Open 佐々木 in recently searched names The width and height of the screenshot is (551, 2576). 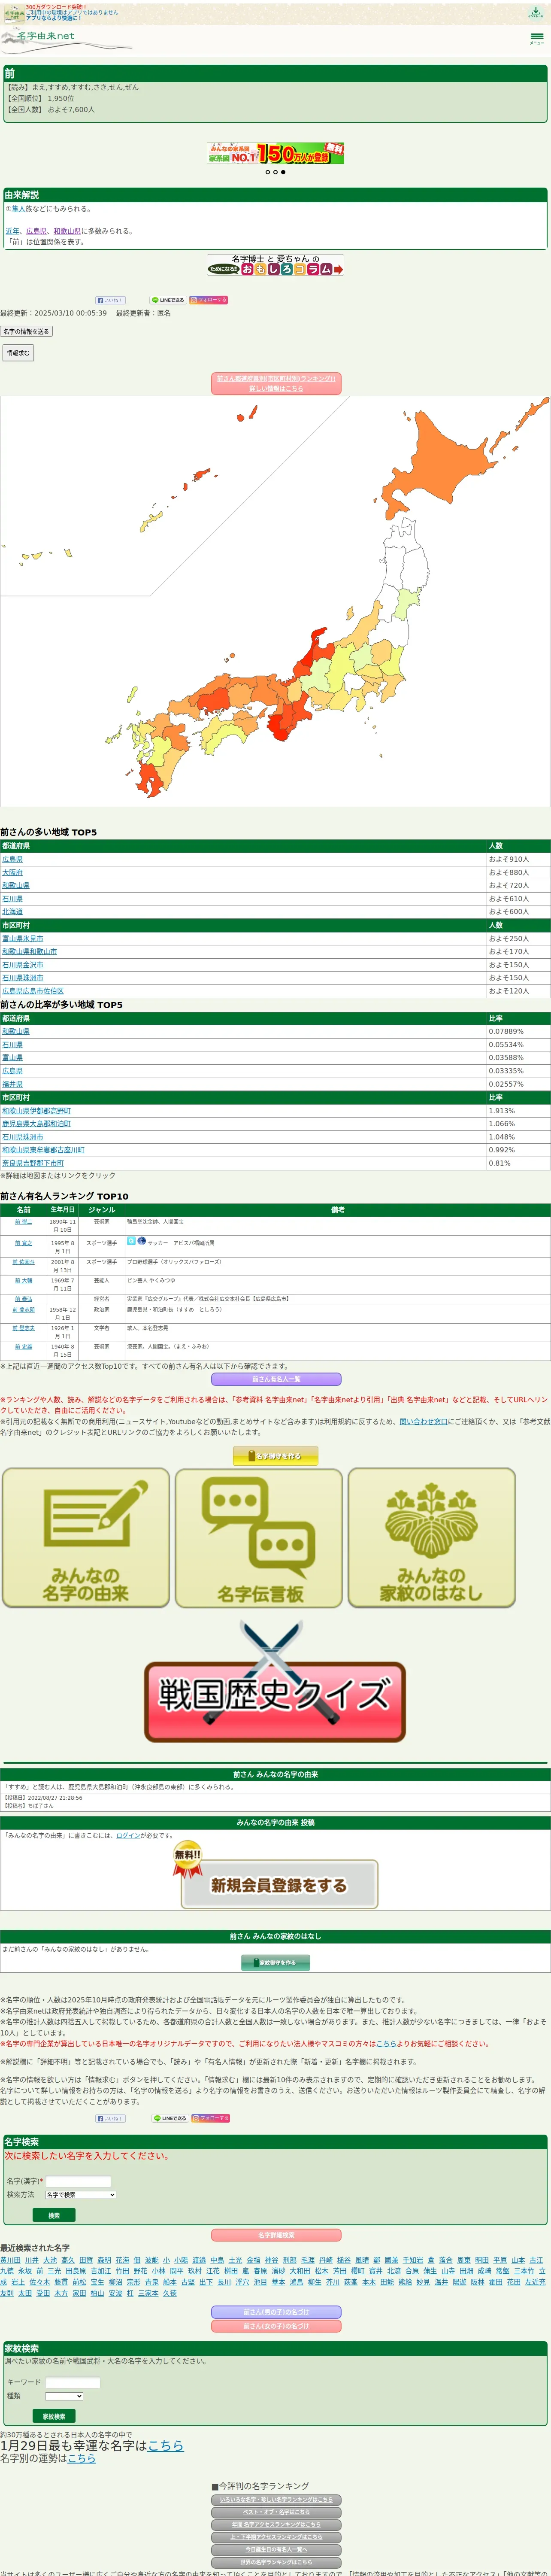[x=39, y=2282]
